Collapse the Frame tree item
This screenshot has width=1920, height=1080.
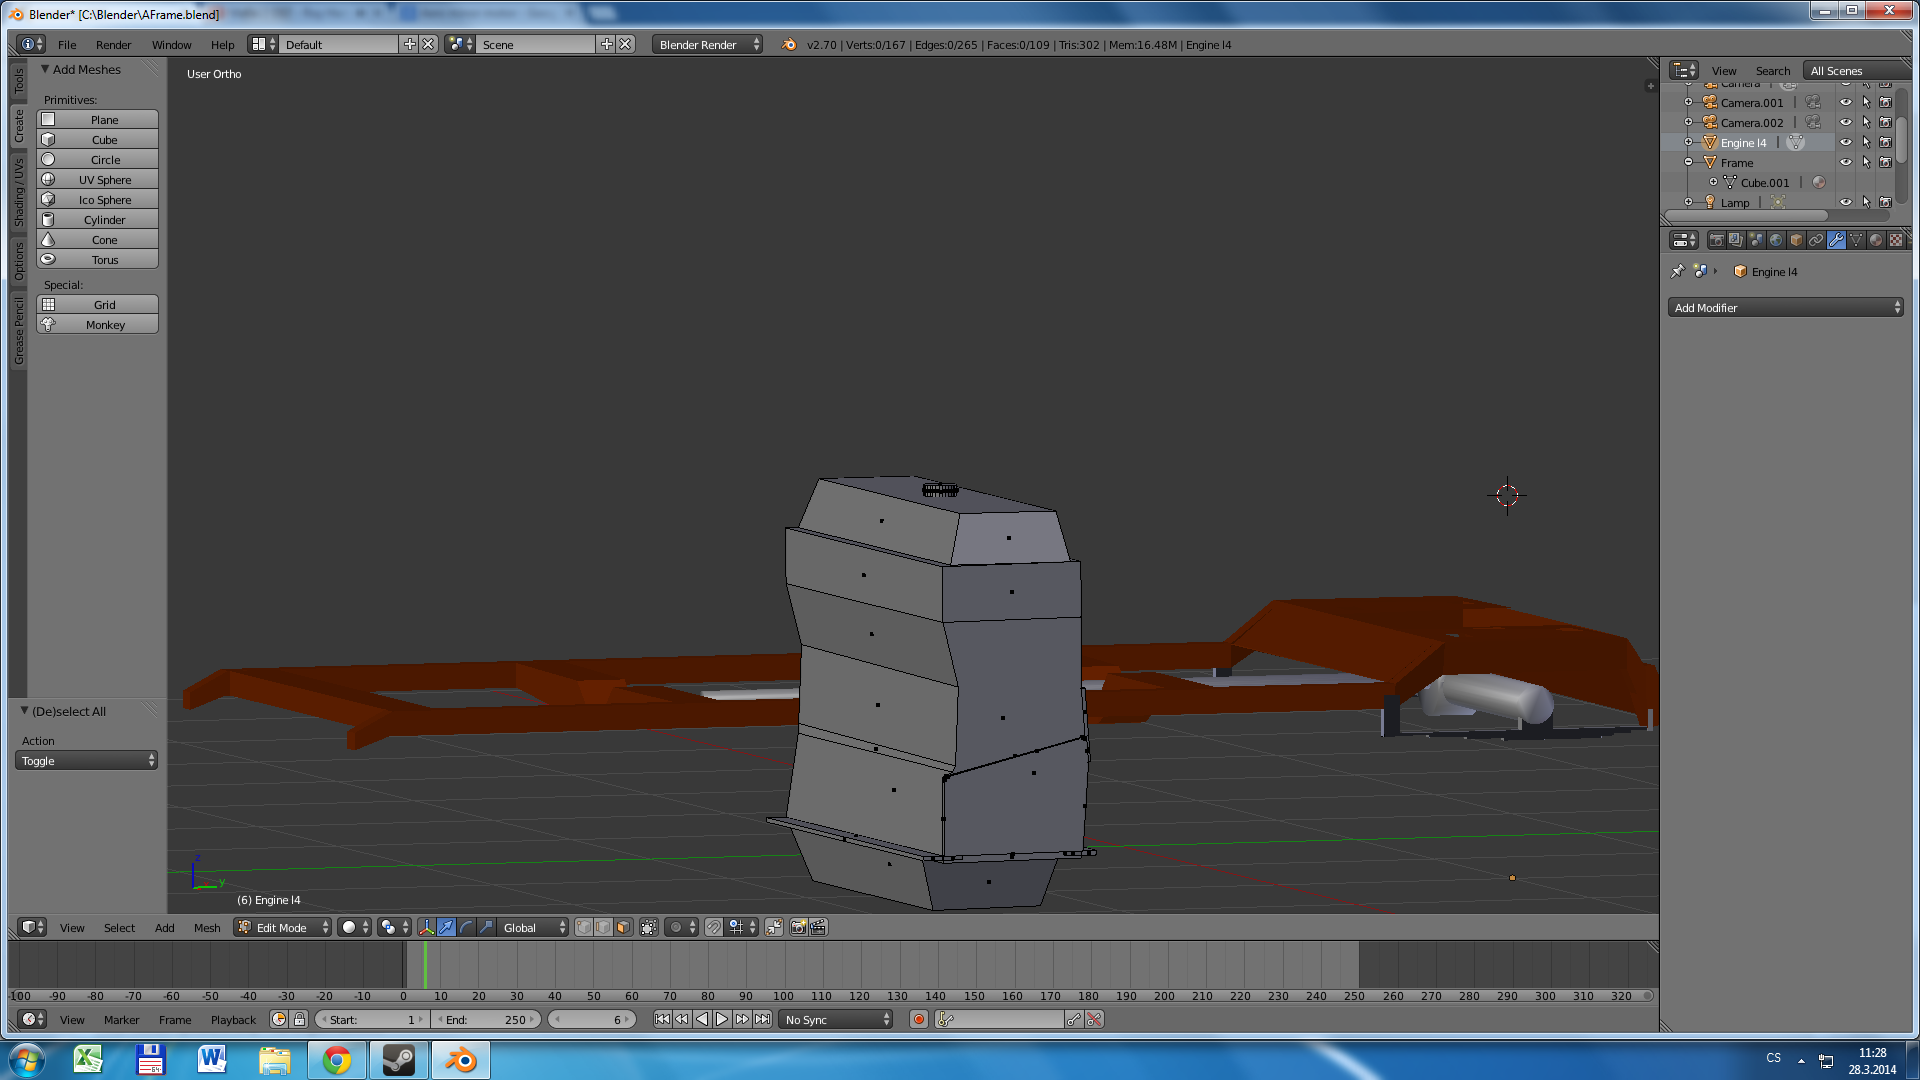[1689, 162]
